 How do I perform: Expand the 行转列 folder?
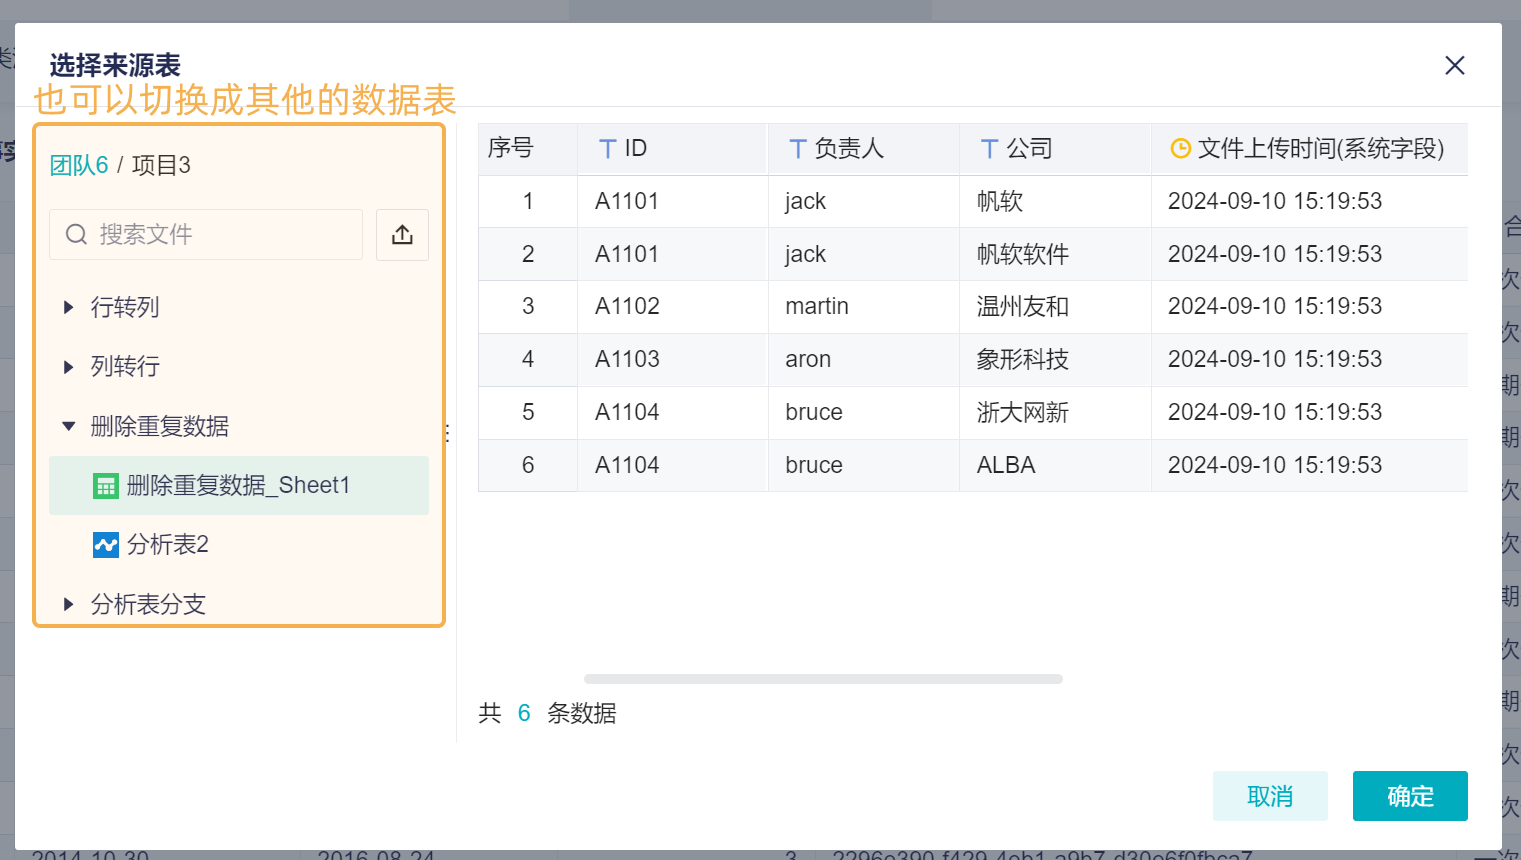pos(68,307)
